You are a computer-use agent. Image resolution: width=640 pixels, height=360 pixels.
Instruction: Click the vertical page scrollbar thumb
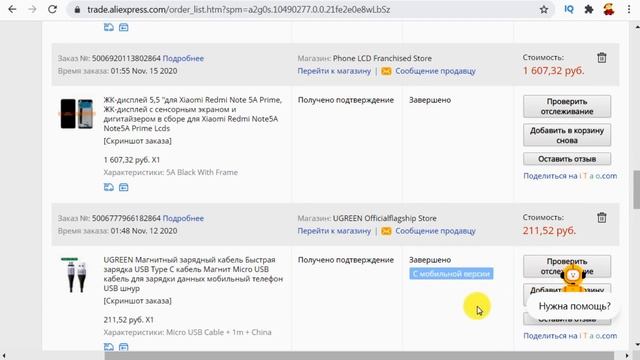pyautogui.click(x=636, y=190)
